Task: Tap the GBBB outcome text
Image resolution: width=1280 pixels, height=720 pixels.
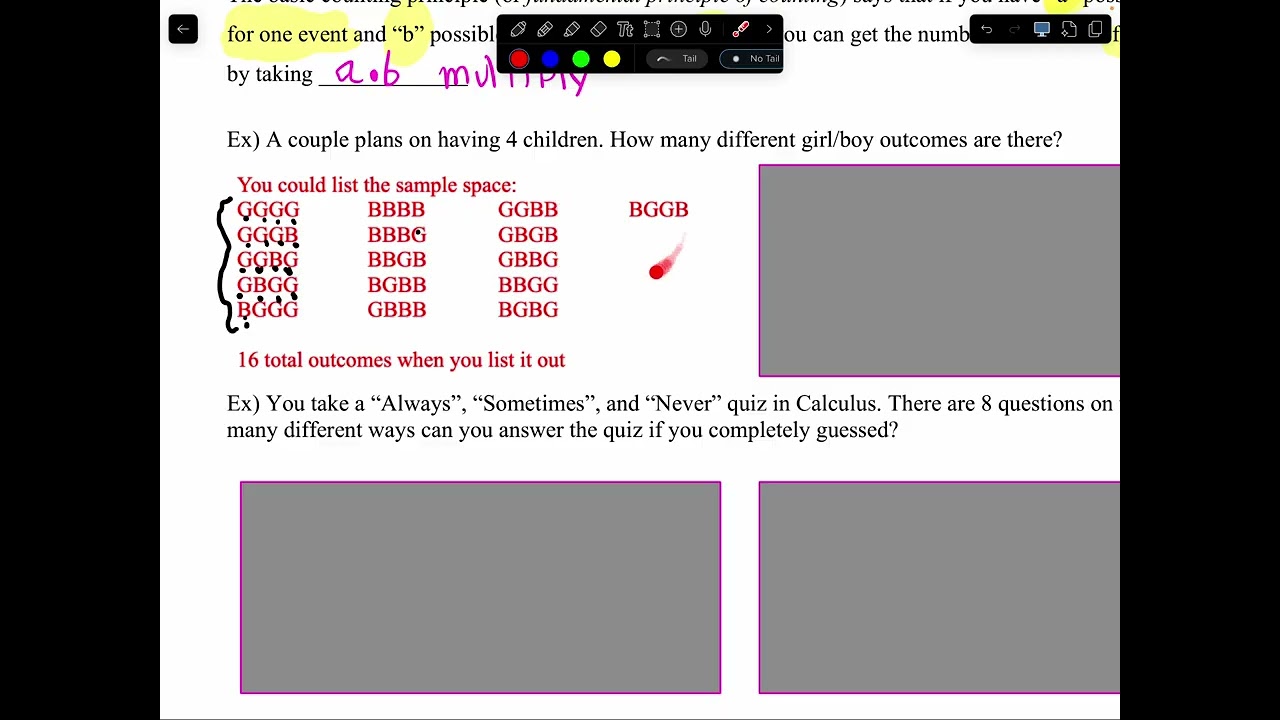Action: tap(397, 310)
